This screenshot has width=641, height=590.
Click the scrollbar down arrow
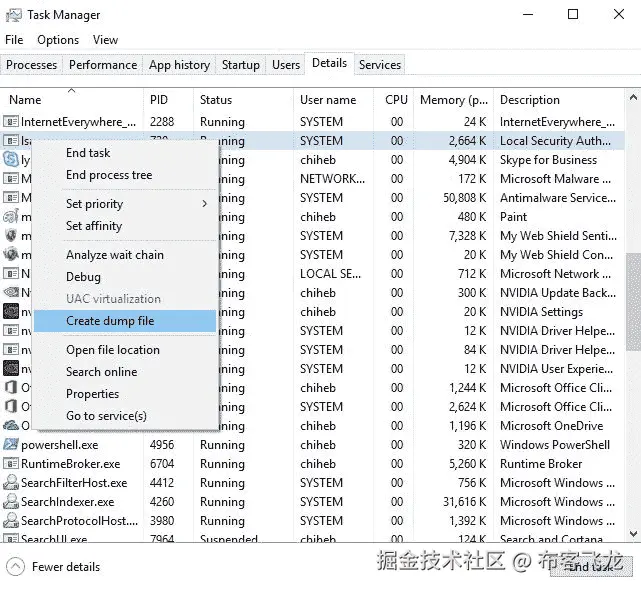click(633, 534)
